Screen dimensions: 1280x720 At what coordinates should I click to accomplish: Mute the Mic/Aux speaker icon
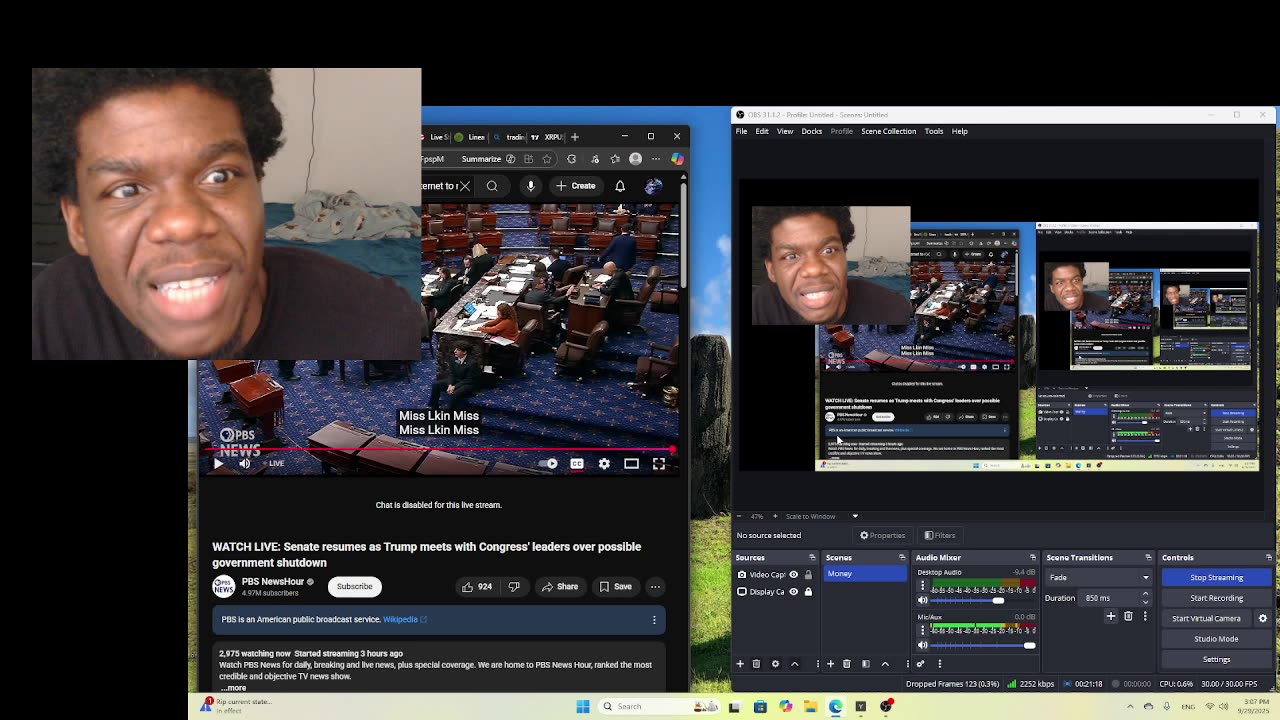pyautogui.click(x=922, y=645)
